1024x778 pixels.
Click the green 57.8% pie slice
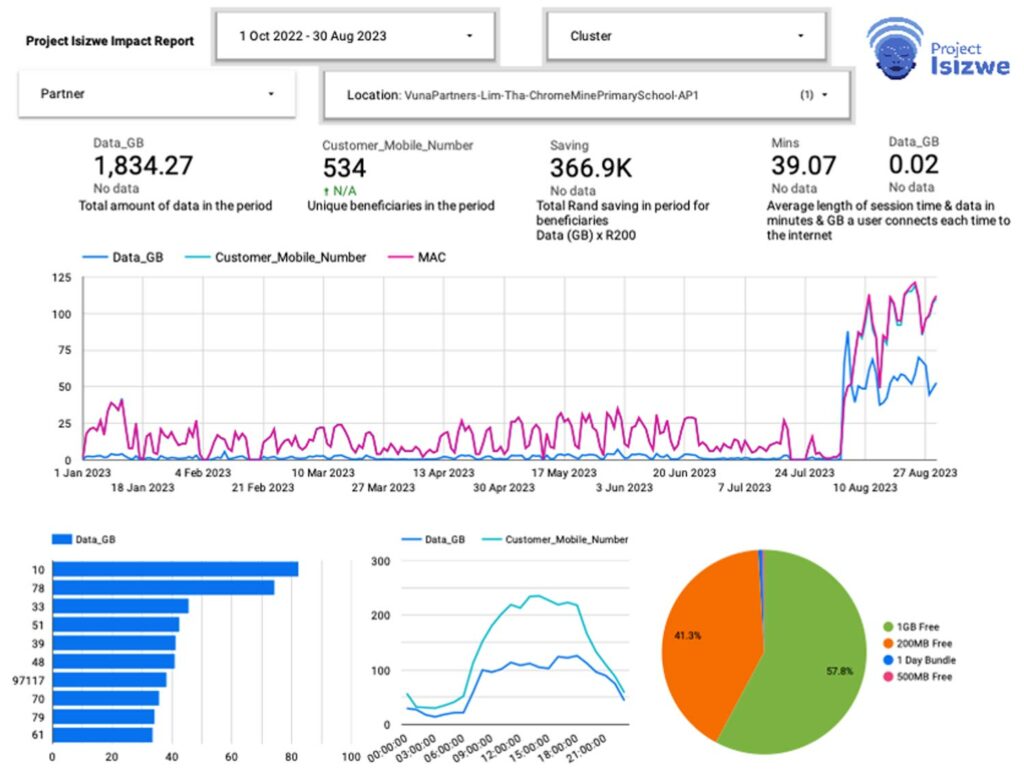coord(800,670)
